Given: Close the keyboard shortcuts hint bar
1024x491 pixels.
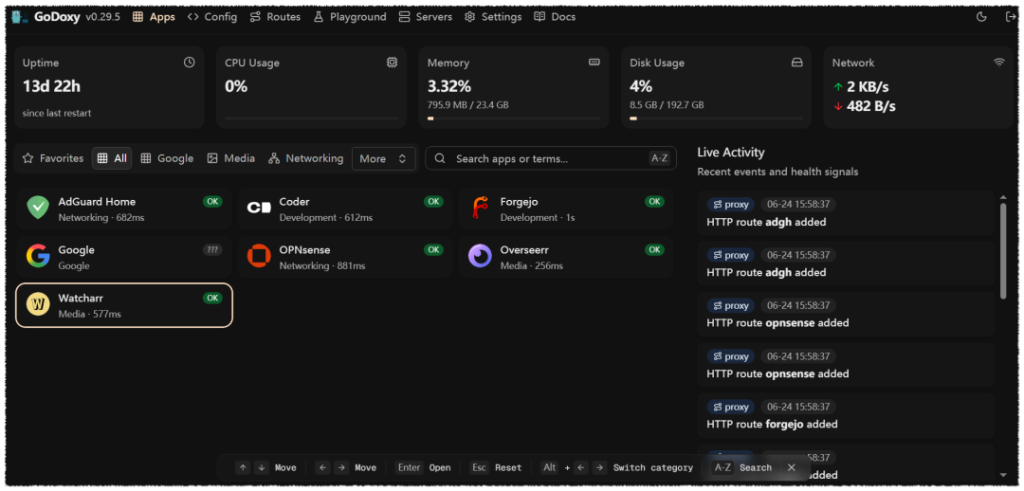Looking at the screenshot, I should coord(791,467).
